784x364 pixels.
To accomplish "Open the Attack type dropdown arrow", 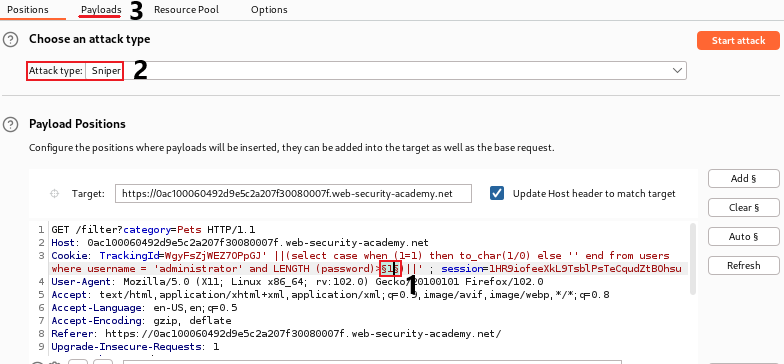I will coord(678,70).
